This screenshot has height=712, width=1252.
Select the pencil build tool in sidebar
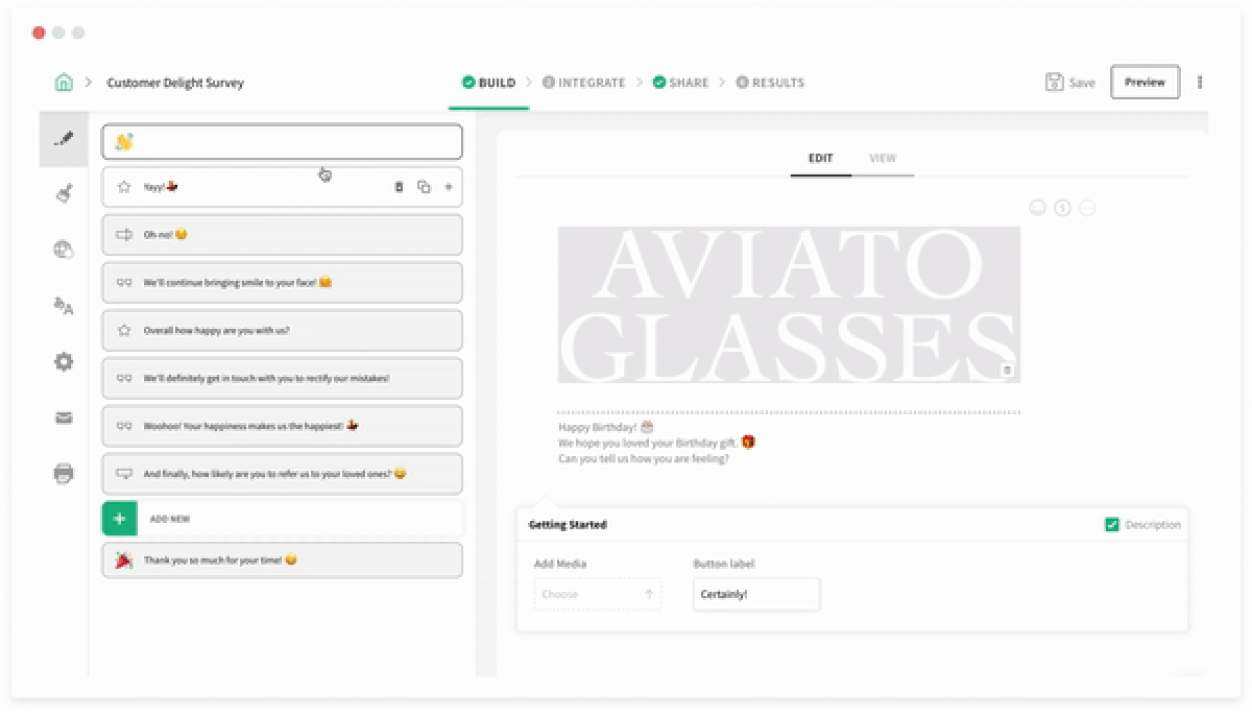[x=64, y=139]
